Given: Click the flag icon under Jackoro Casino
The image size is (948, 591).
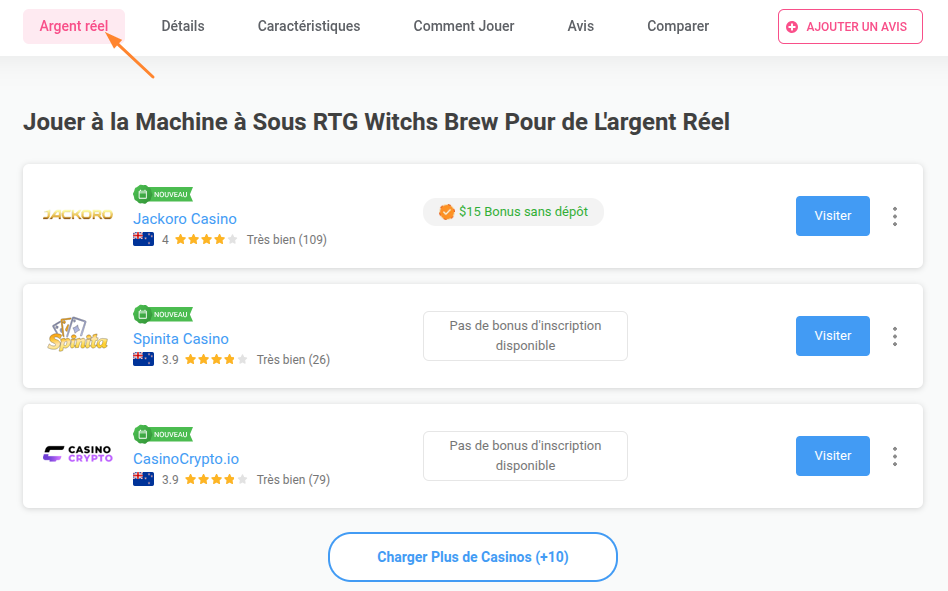Looking at the screenshot, I should [x=143, y=239].
